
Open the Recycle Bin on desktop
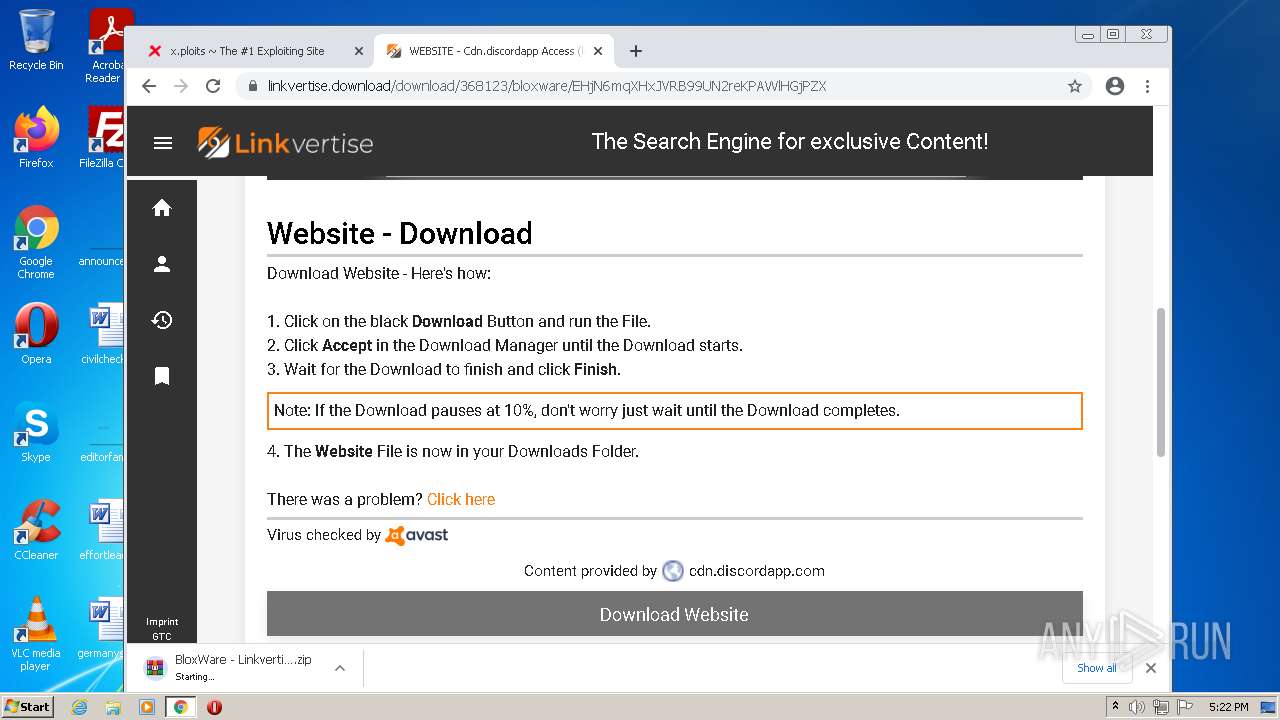pyautogui.click(x=36, y=40)
